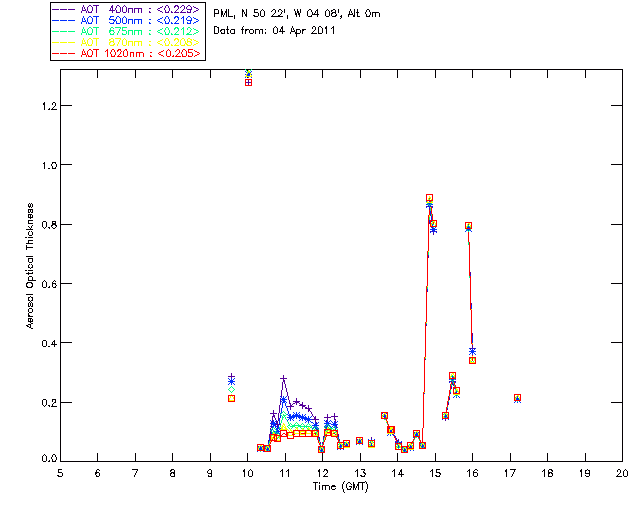Image resolution: width=640 pixels, height=512 pixels.
Task: Click the x-axis tick label 15
Action: (x=435, y=473)
